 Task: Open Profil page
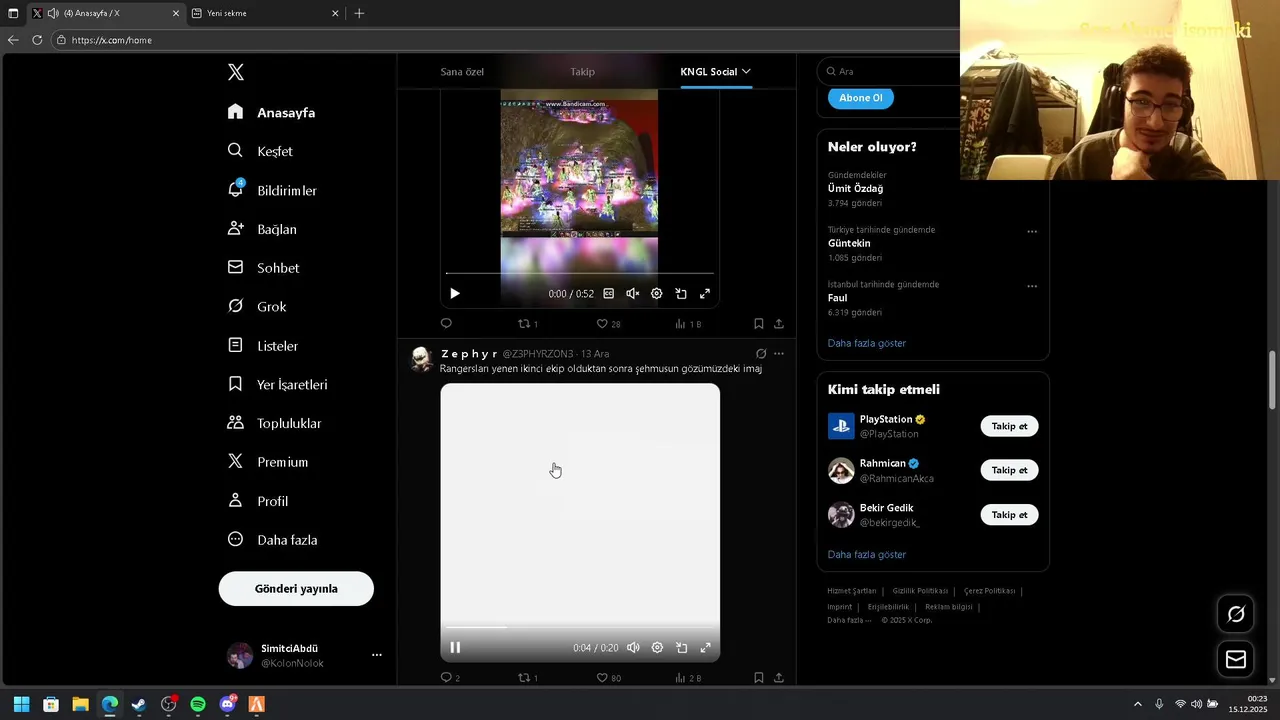click(257, 501)
